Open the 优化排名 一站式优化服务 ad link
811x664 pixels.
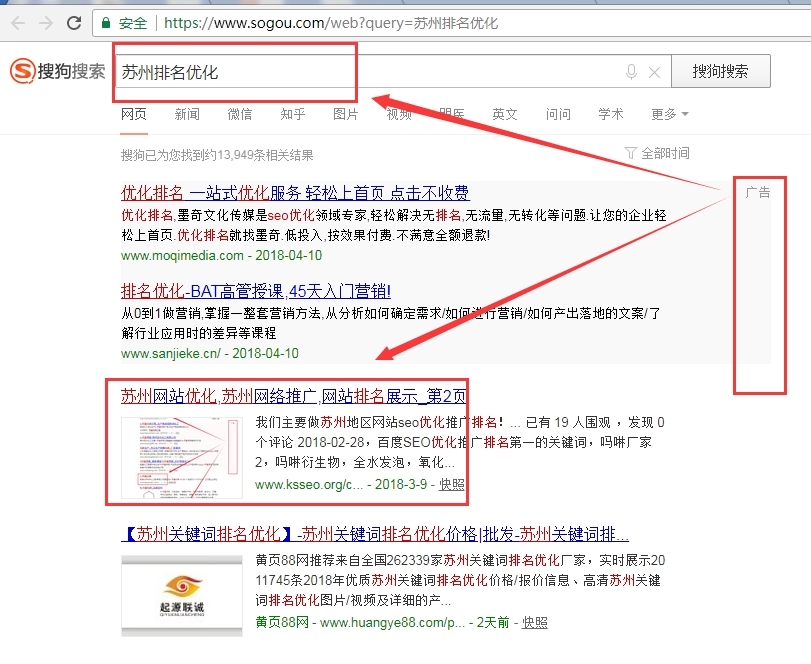295,193
